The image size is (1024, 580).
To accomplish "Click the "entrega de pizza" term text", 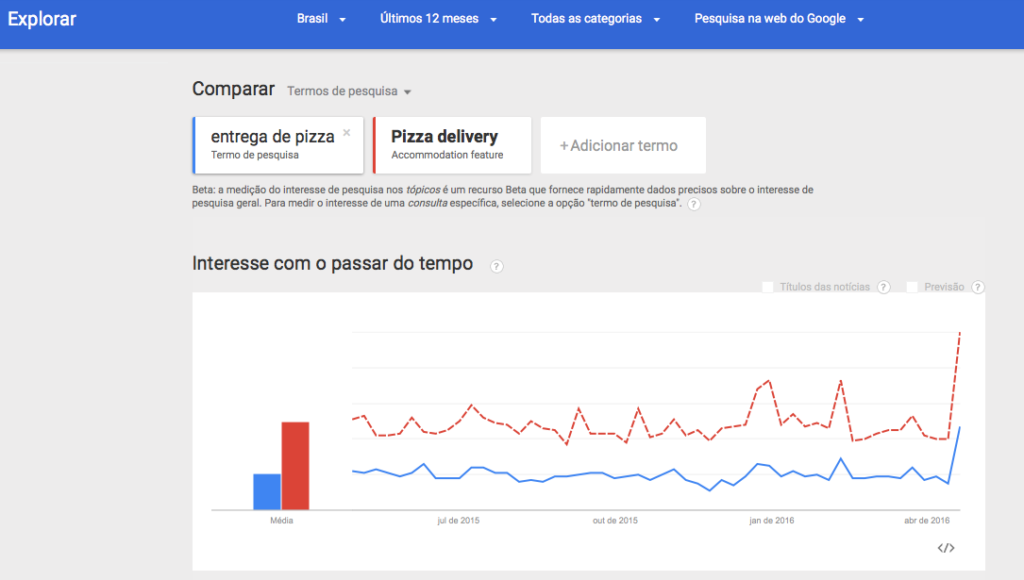I will (x=272, y=137).
